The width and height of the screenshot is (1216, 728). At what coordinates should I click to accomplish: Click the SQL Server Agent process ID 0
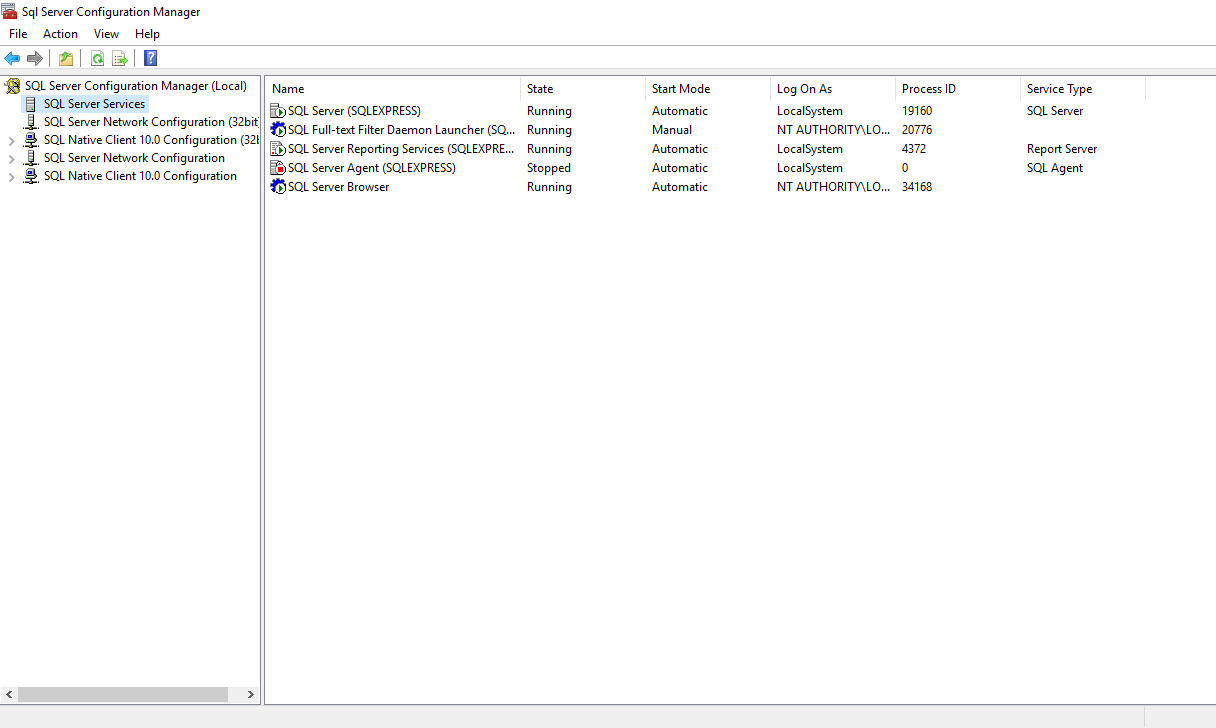pyautogui.click(x=905, y=168)
